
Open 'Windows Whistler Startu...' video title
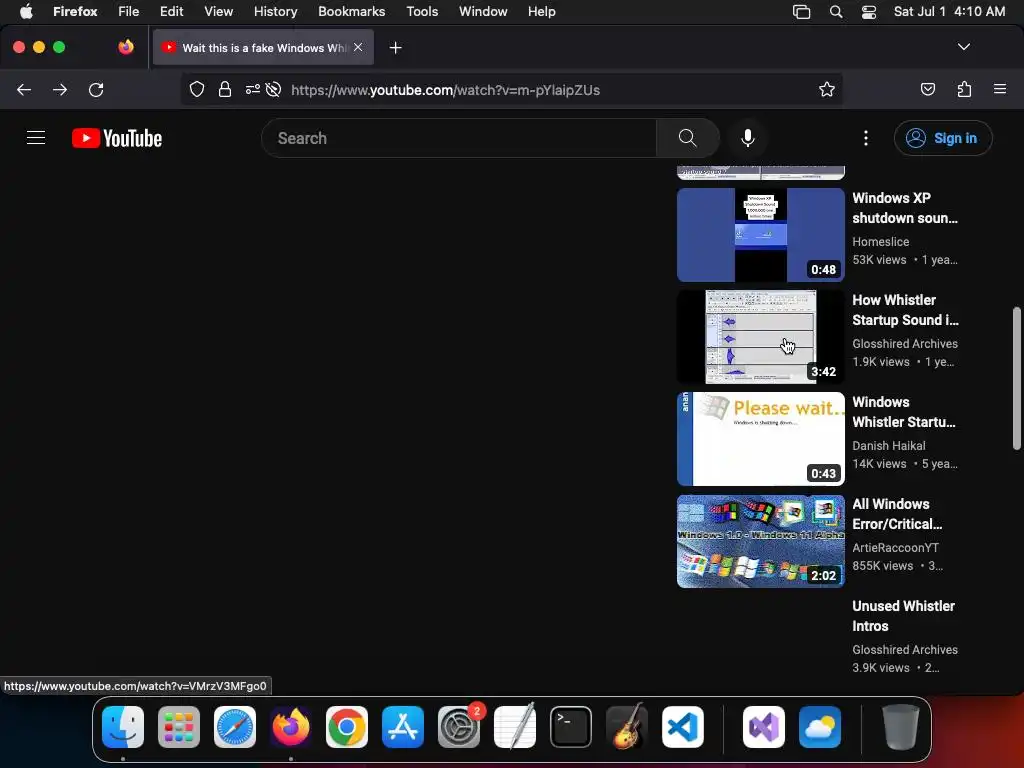tap(904, 411)
